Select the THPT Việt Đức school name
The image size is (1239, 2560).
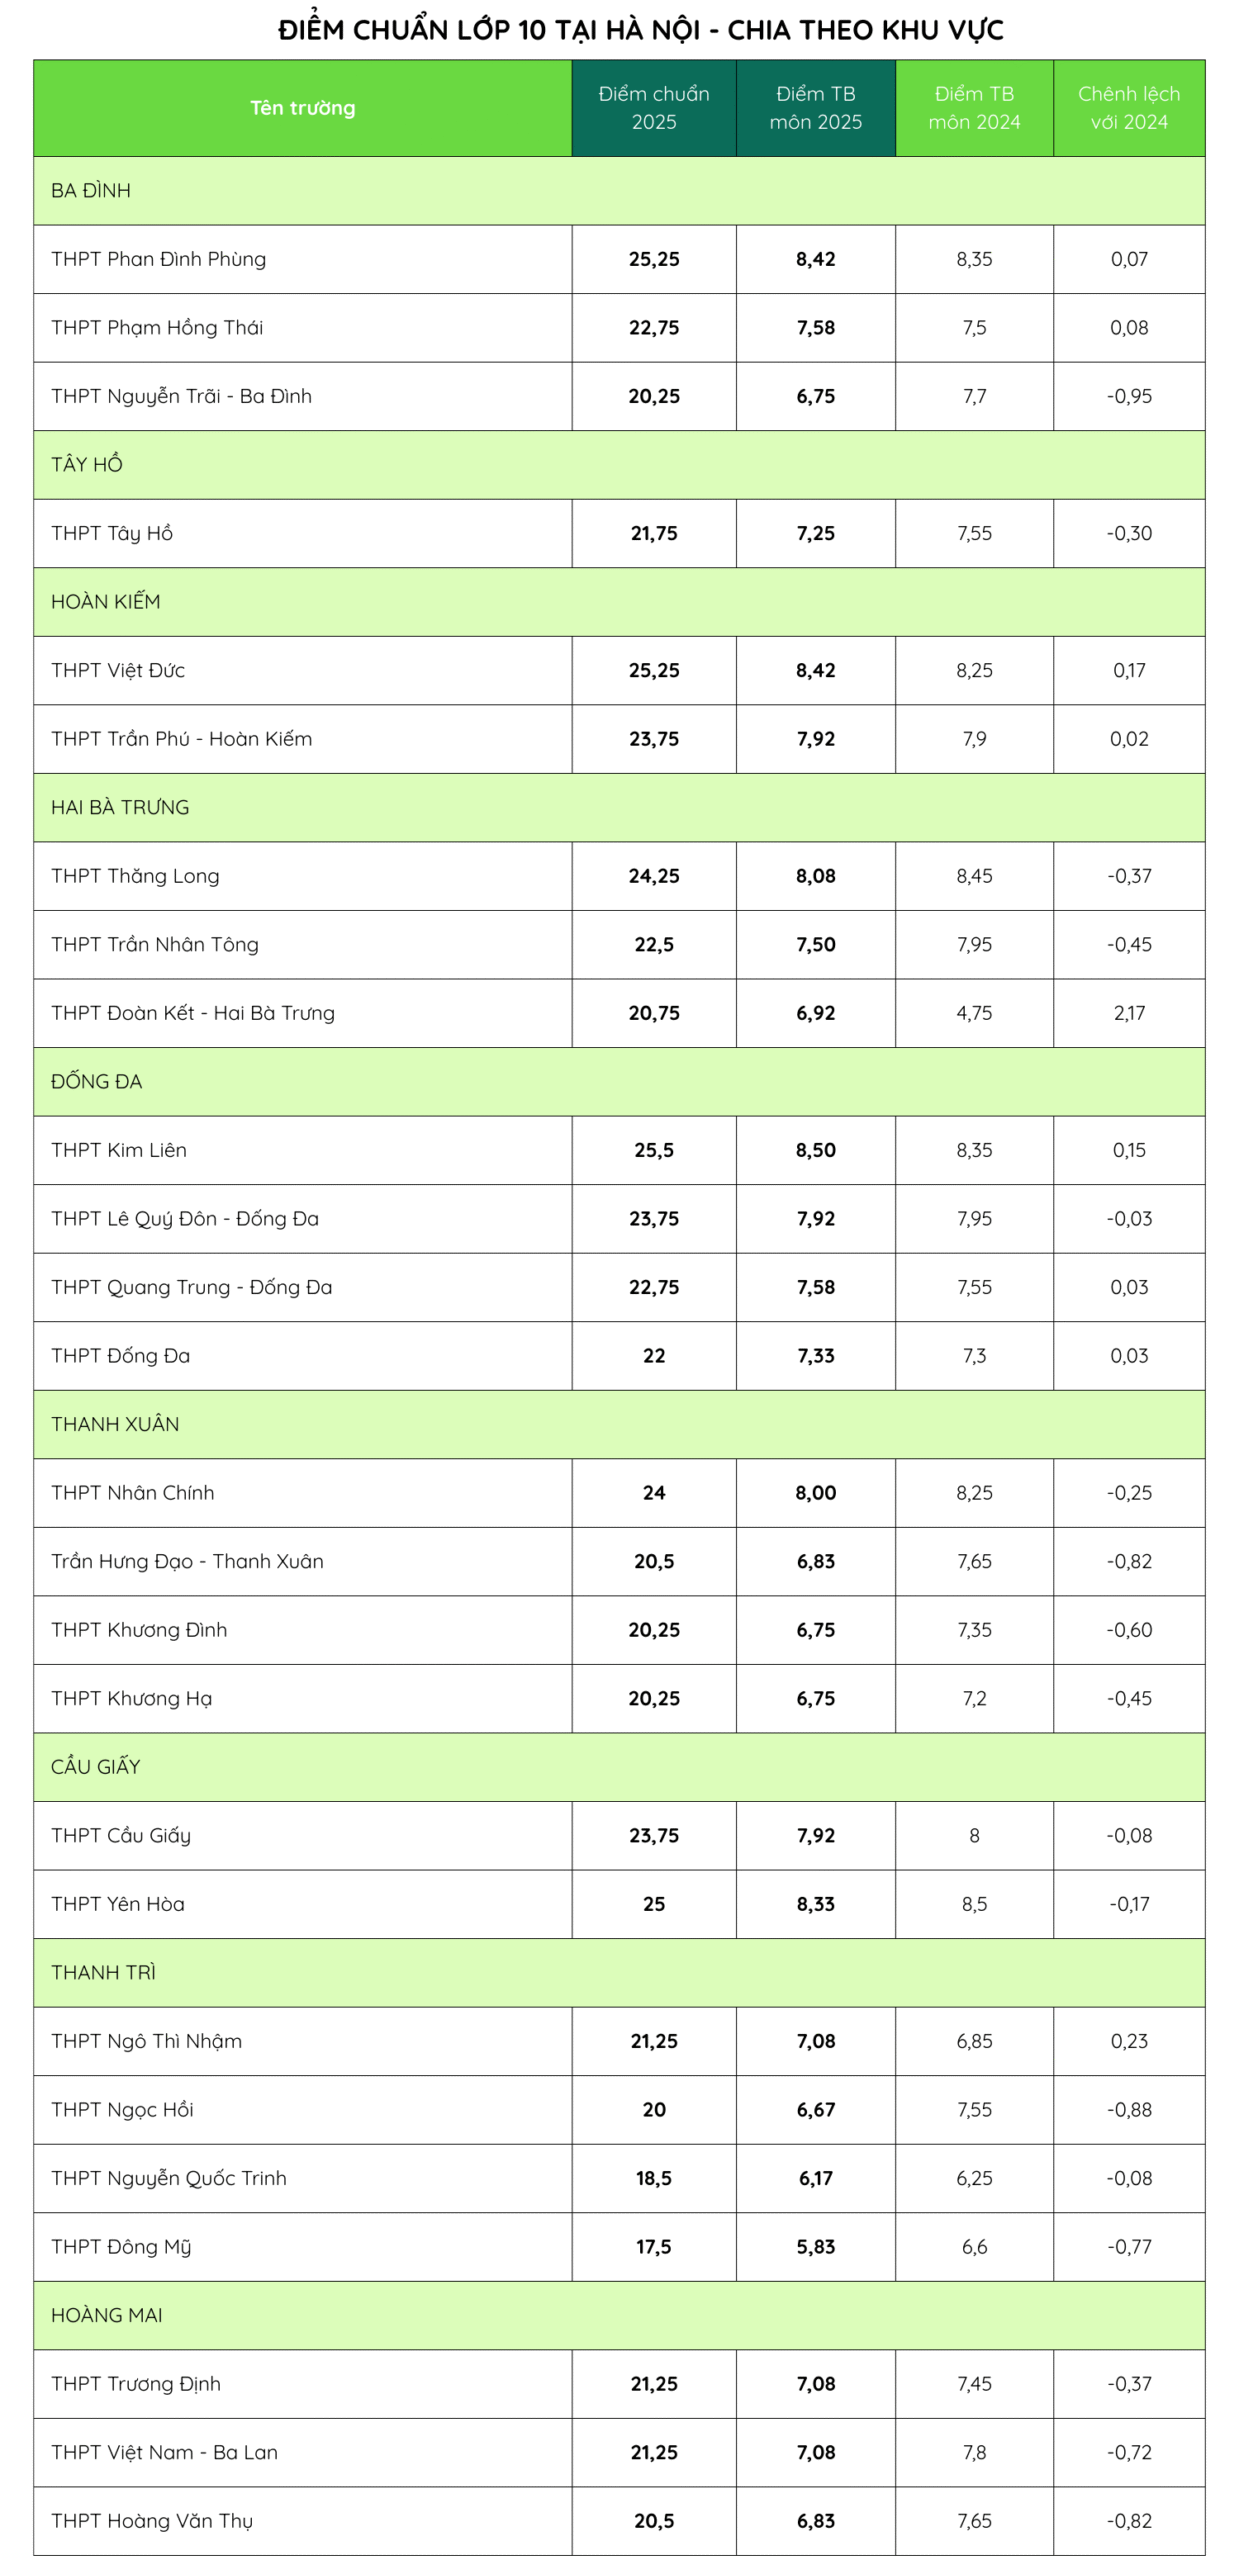coord(118,670)
